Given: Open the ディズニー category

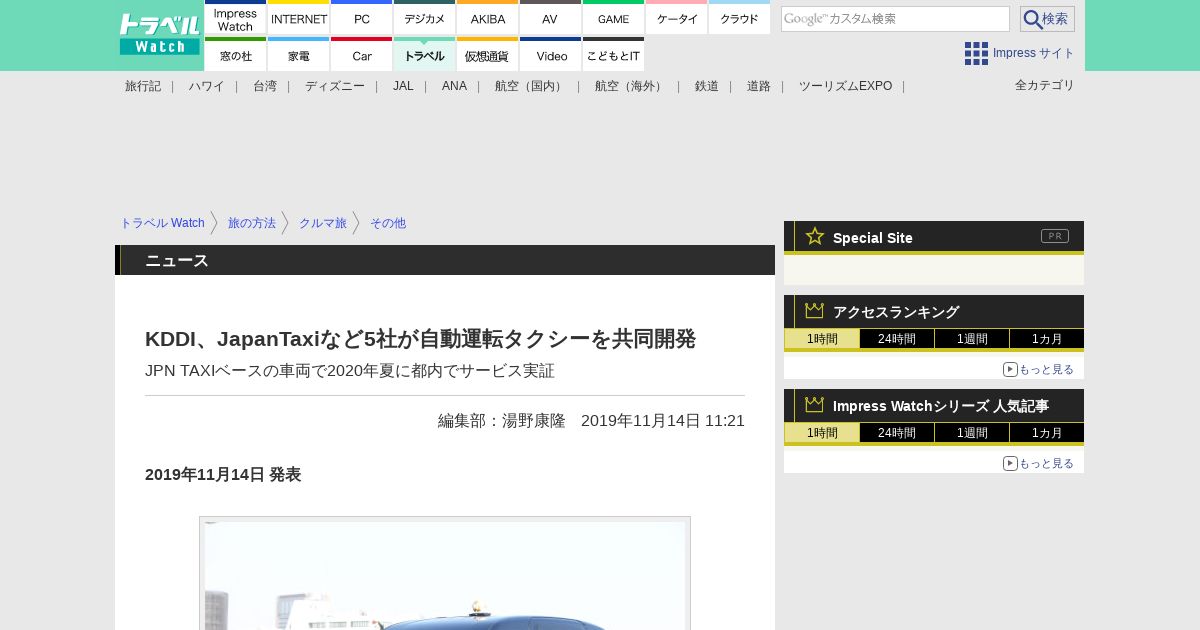Looking at the screenshot, I should point(335,86).
